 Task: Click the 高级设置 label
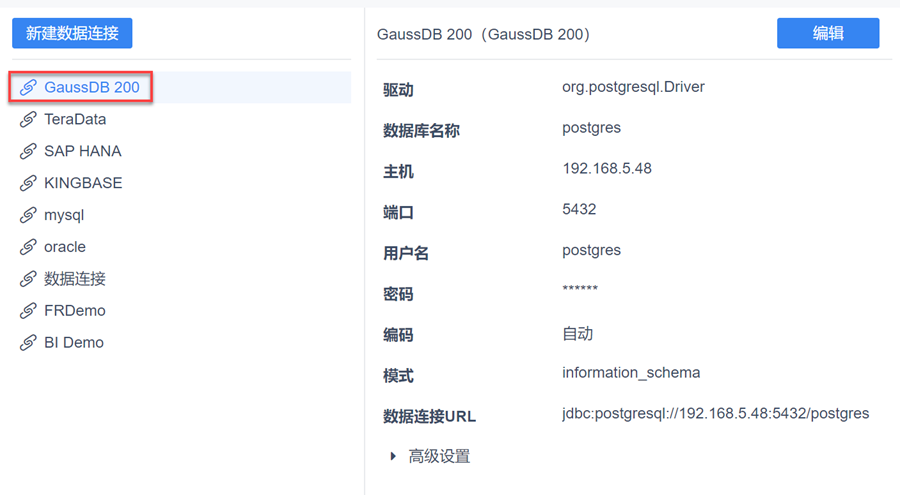point(439,456)
